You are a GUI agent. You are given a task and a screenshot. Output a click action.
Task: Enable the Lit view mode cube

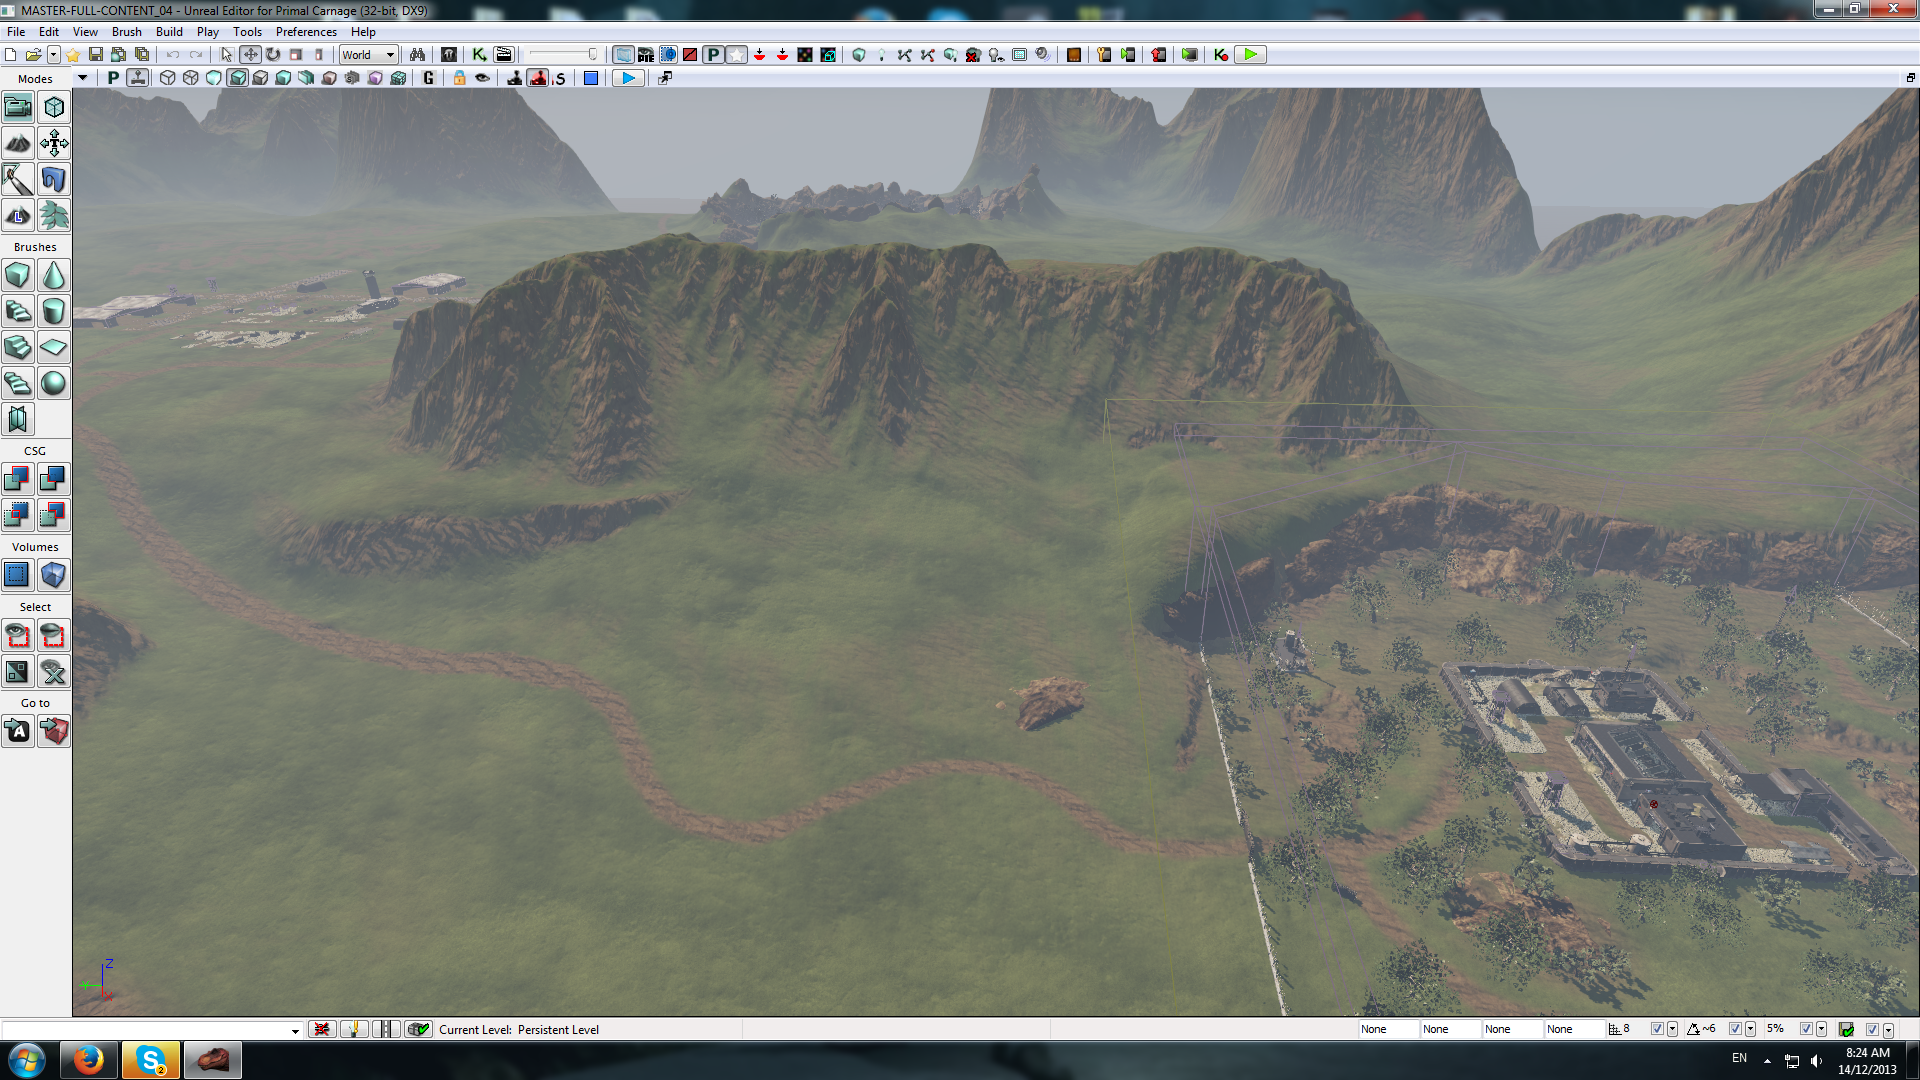tap(238, 78)
